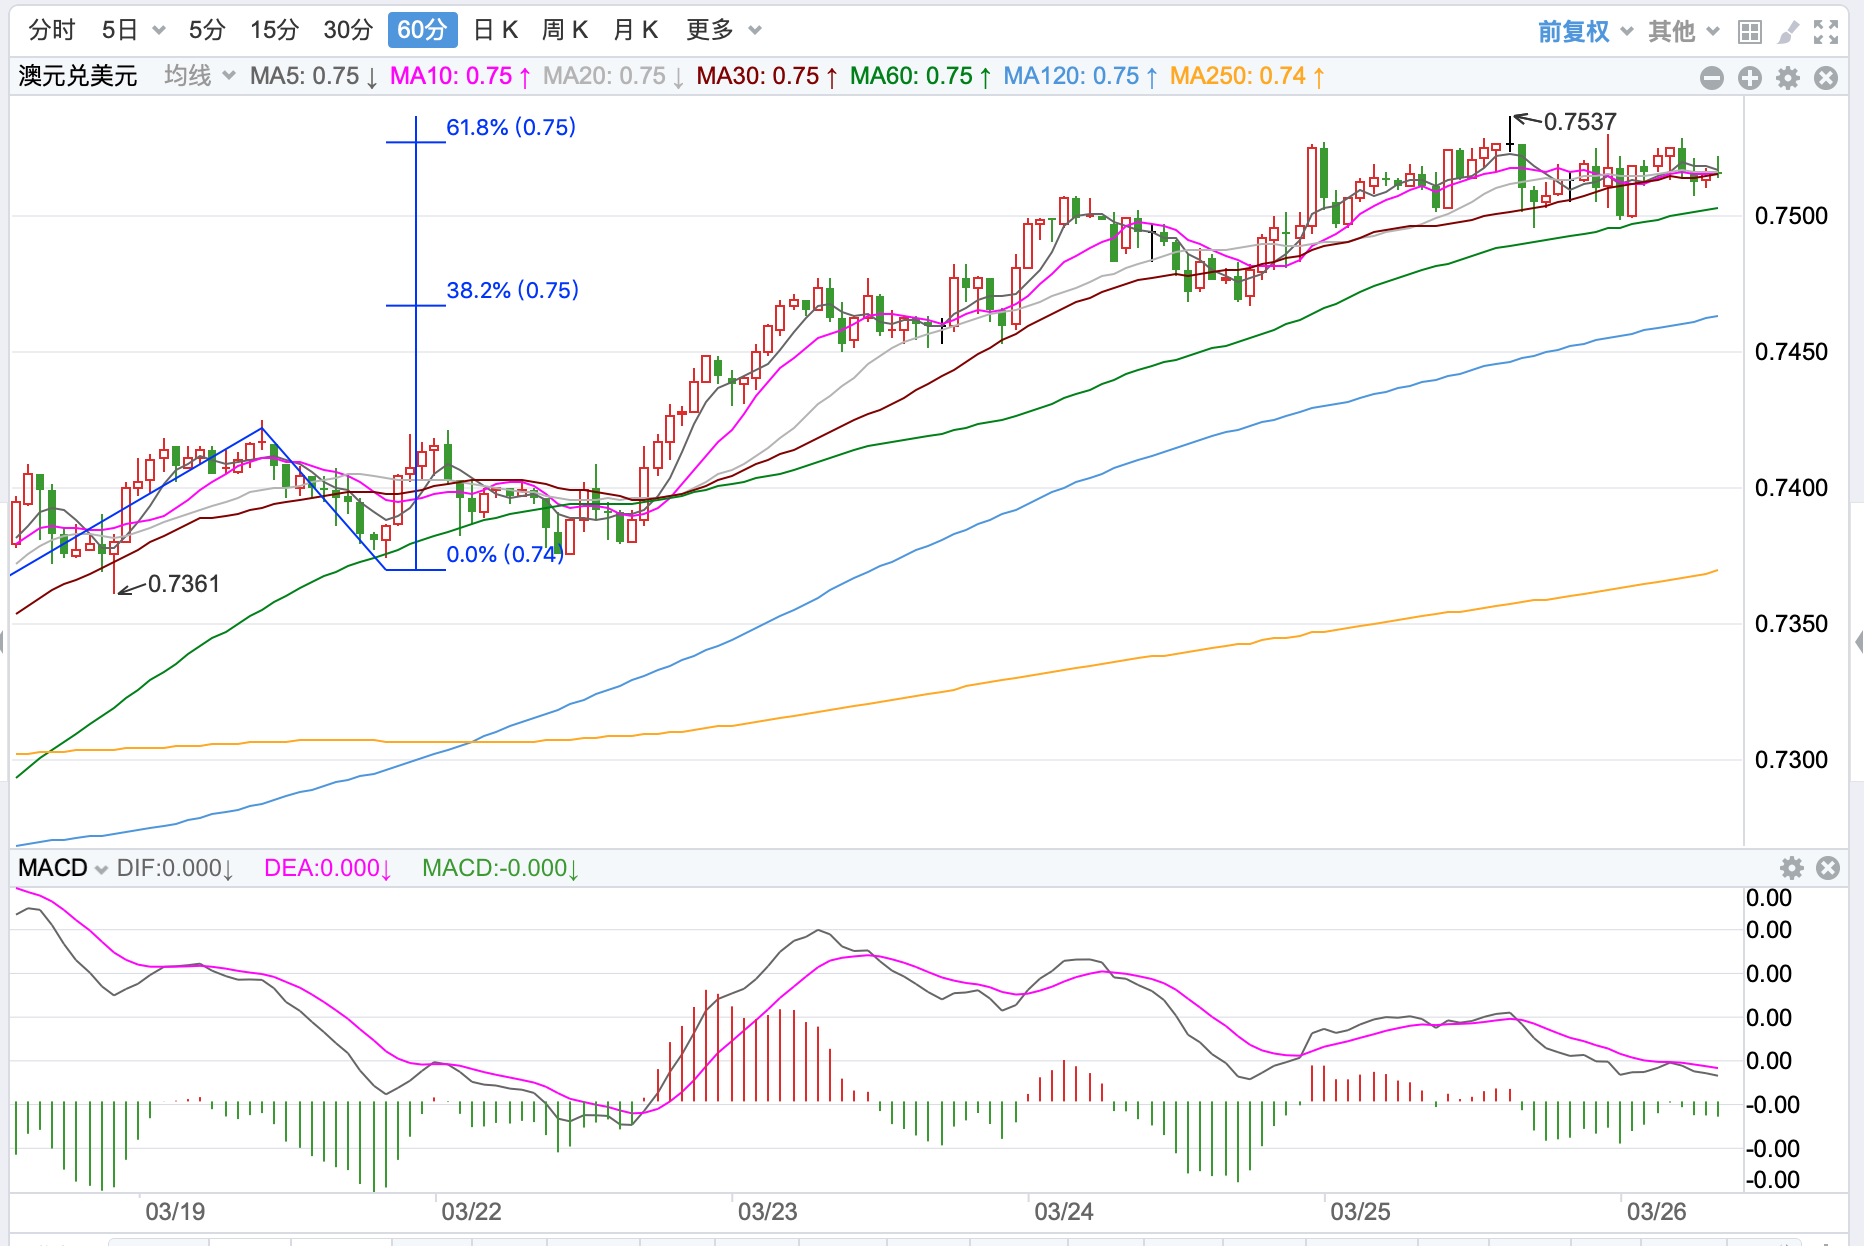Click the DIF value label
The height and width of the screenshot is (1246, 1864).
click(175, 868)
